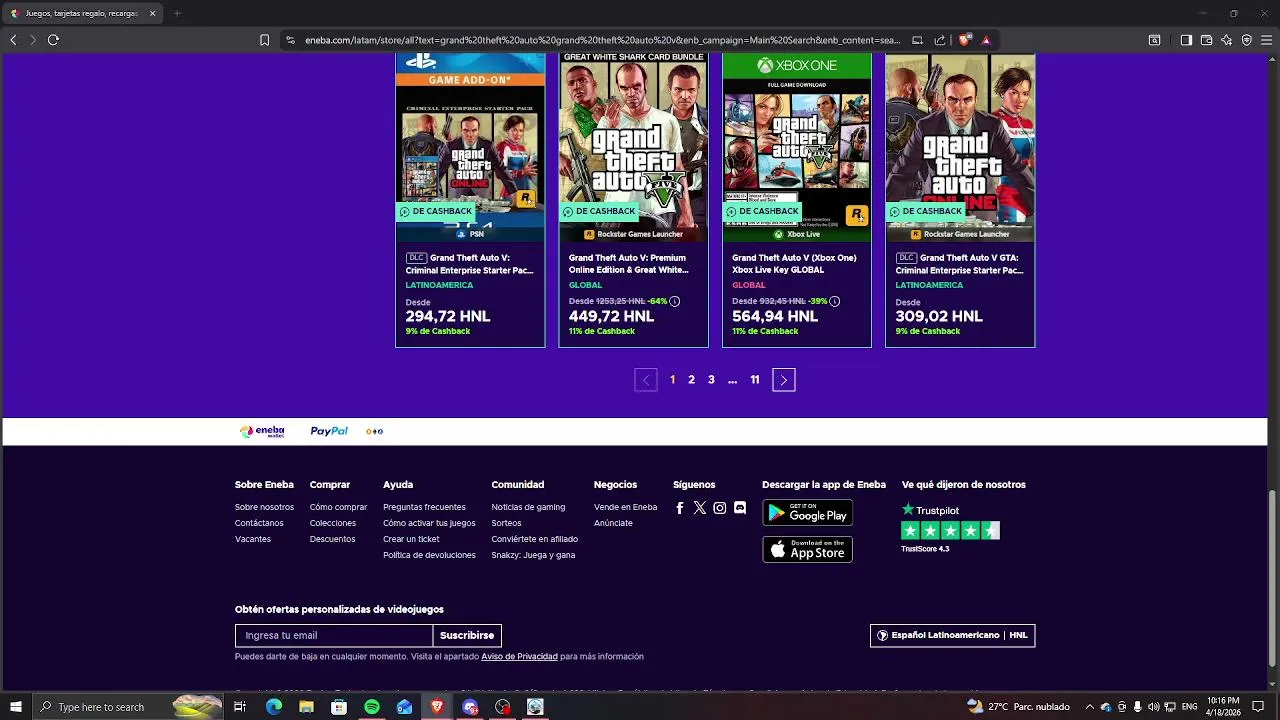Show hidden system tray icons chevron
The image size is (1280, 720).
1091,707
